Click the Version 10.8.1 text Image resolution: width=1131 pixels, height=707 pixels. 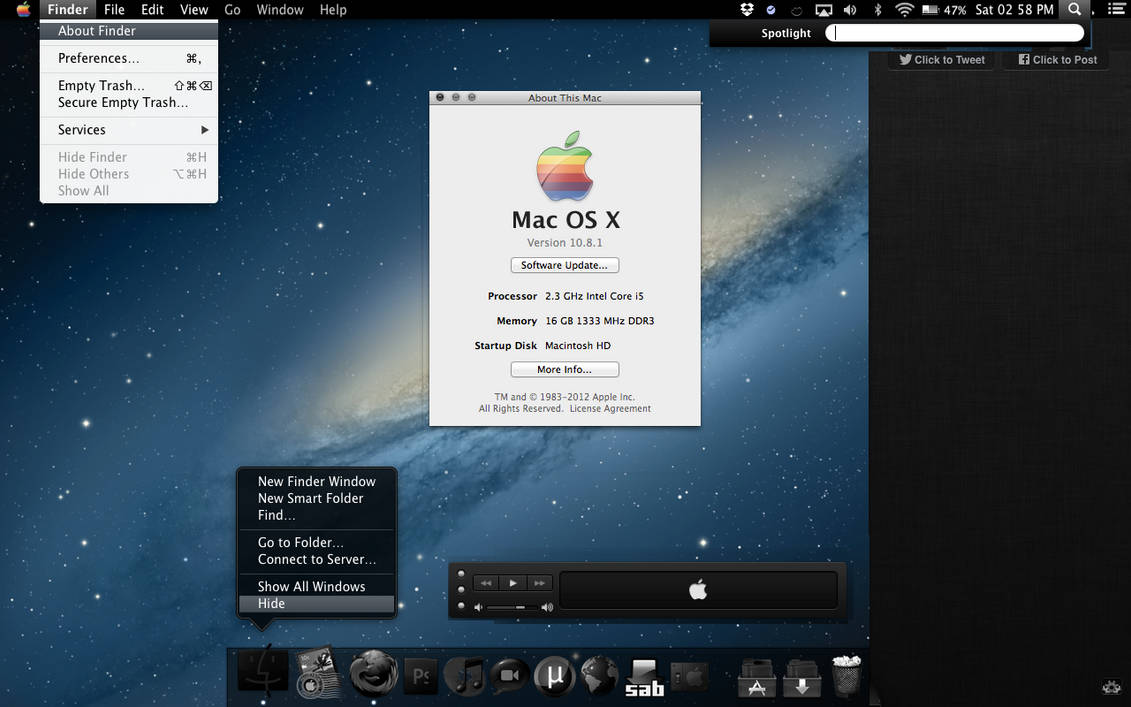pyautogui.click(x=565, y=242)
